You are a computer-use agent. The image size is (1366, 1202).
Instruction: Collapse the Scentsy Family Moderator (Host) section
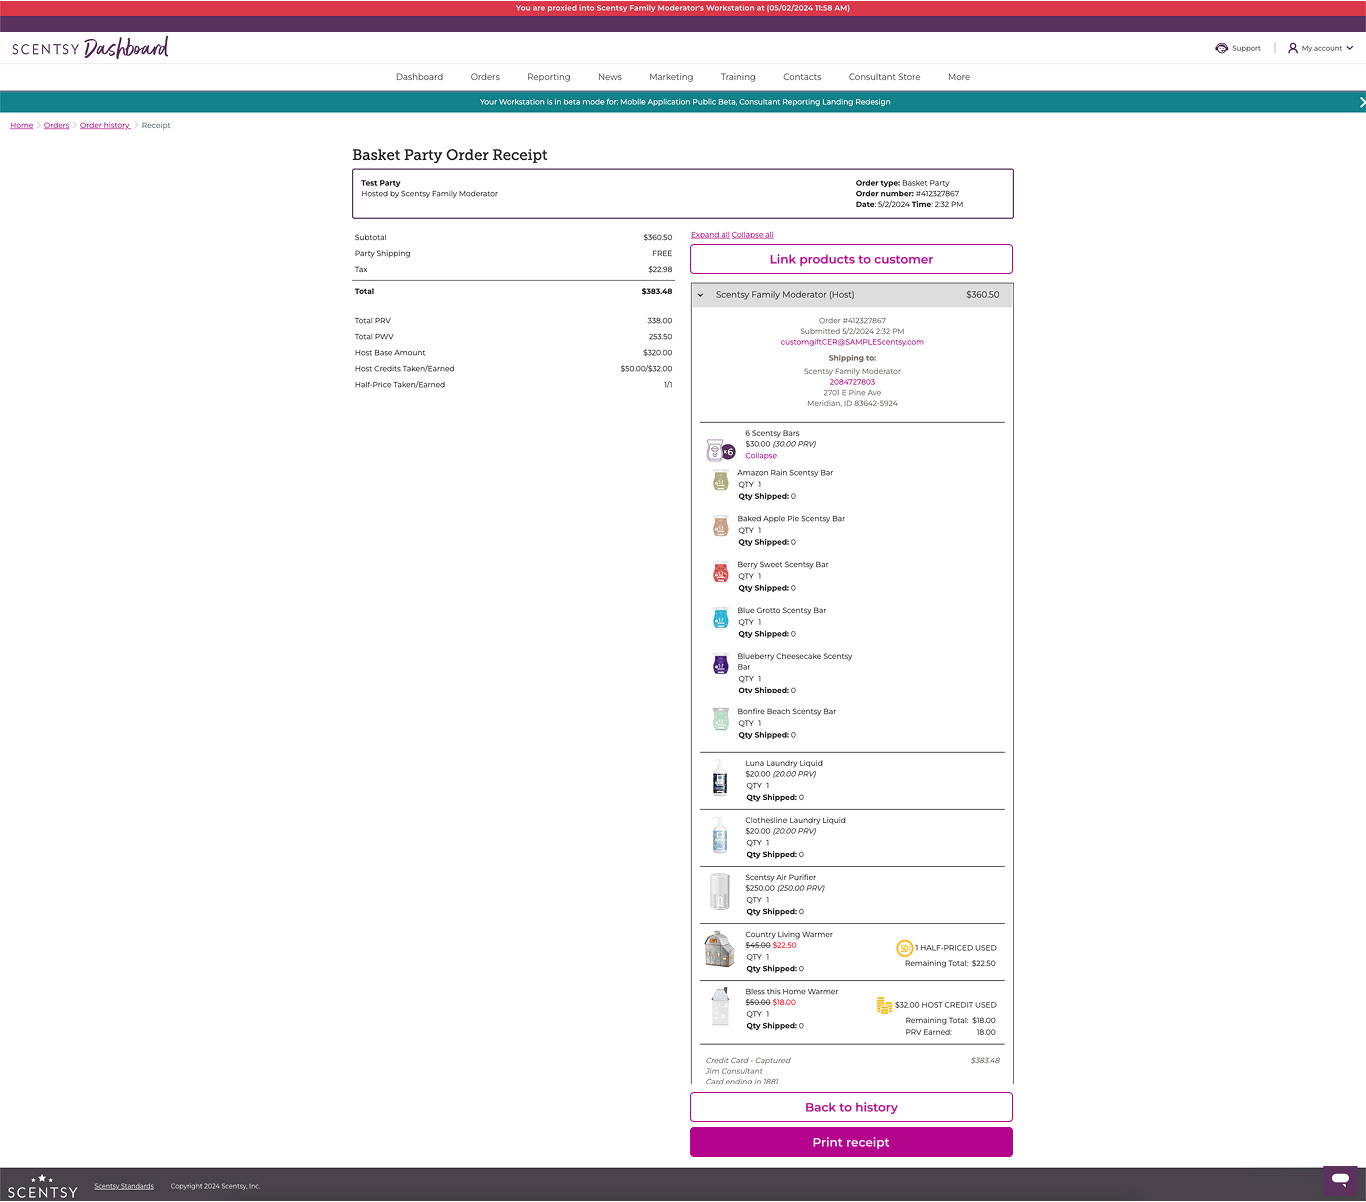tap(700, 295)
